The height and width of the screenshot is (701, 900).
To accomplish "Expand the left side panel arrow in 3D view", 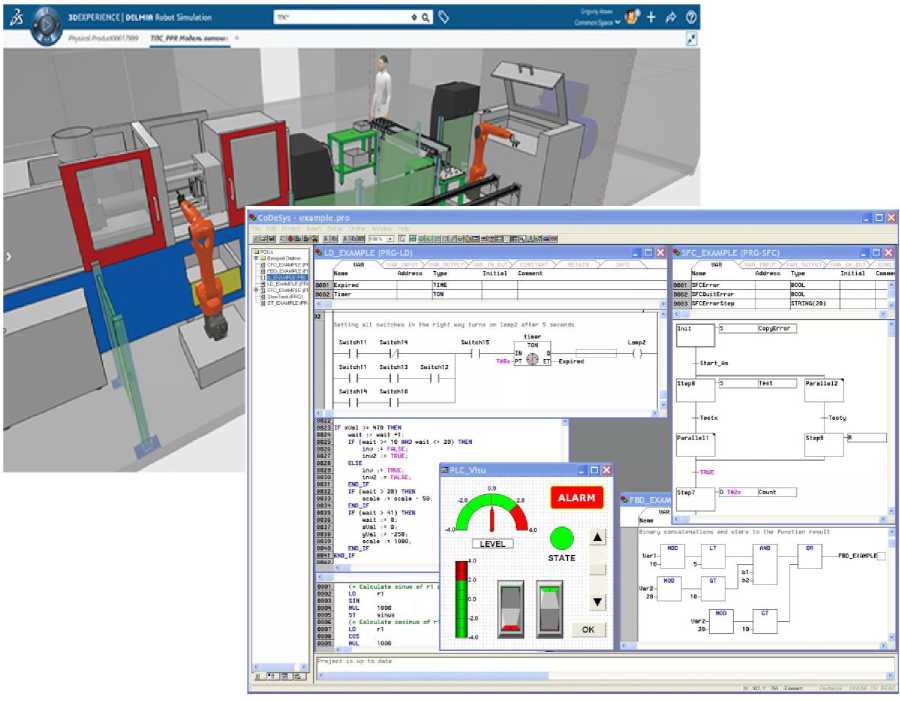I will pyautogui.click(x=8, y=256).
